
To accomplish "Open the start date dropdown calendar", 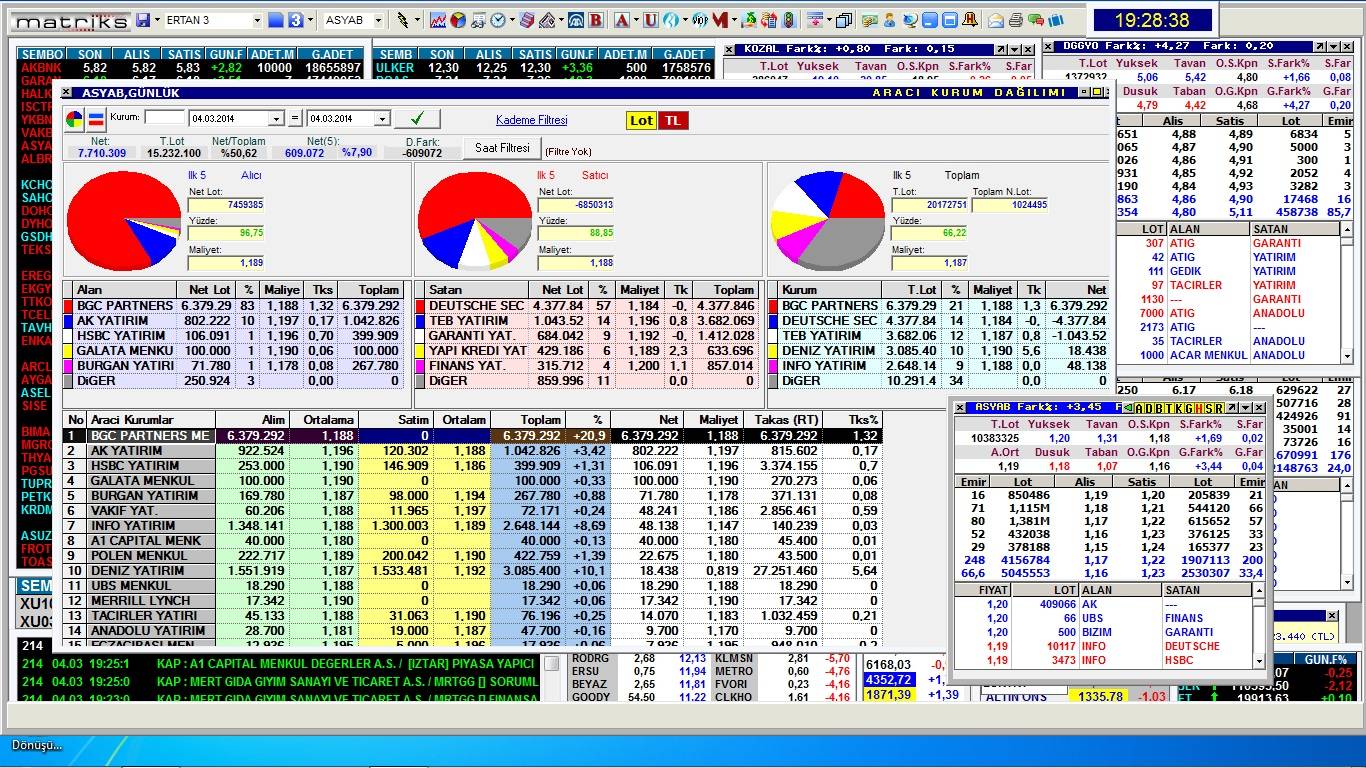I will point(276,119).
